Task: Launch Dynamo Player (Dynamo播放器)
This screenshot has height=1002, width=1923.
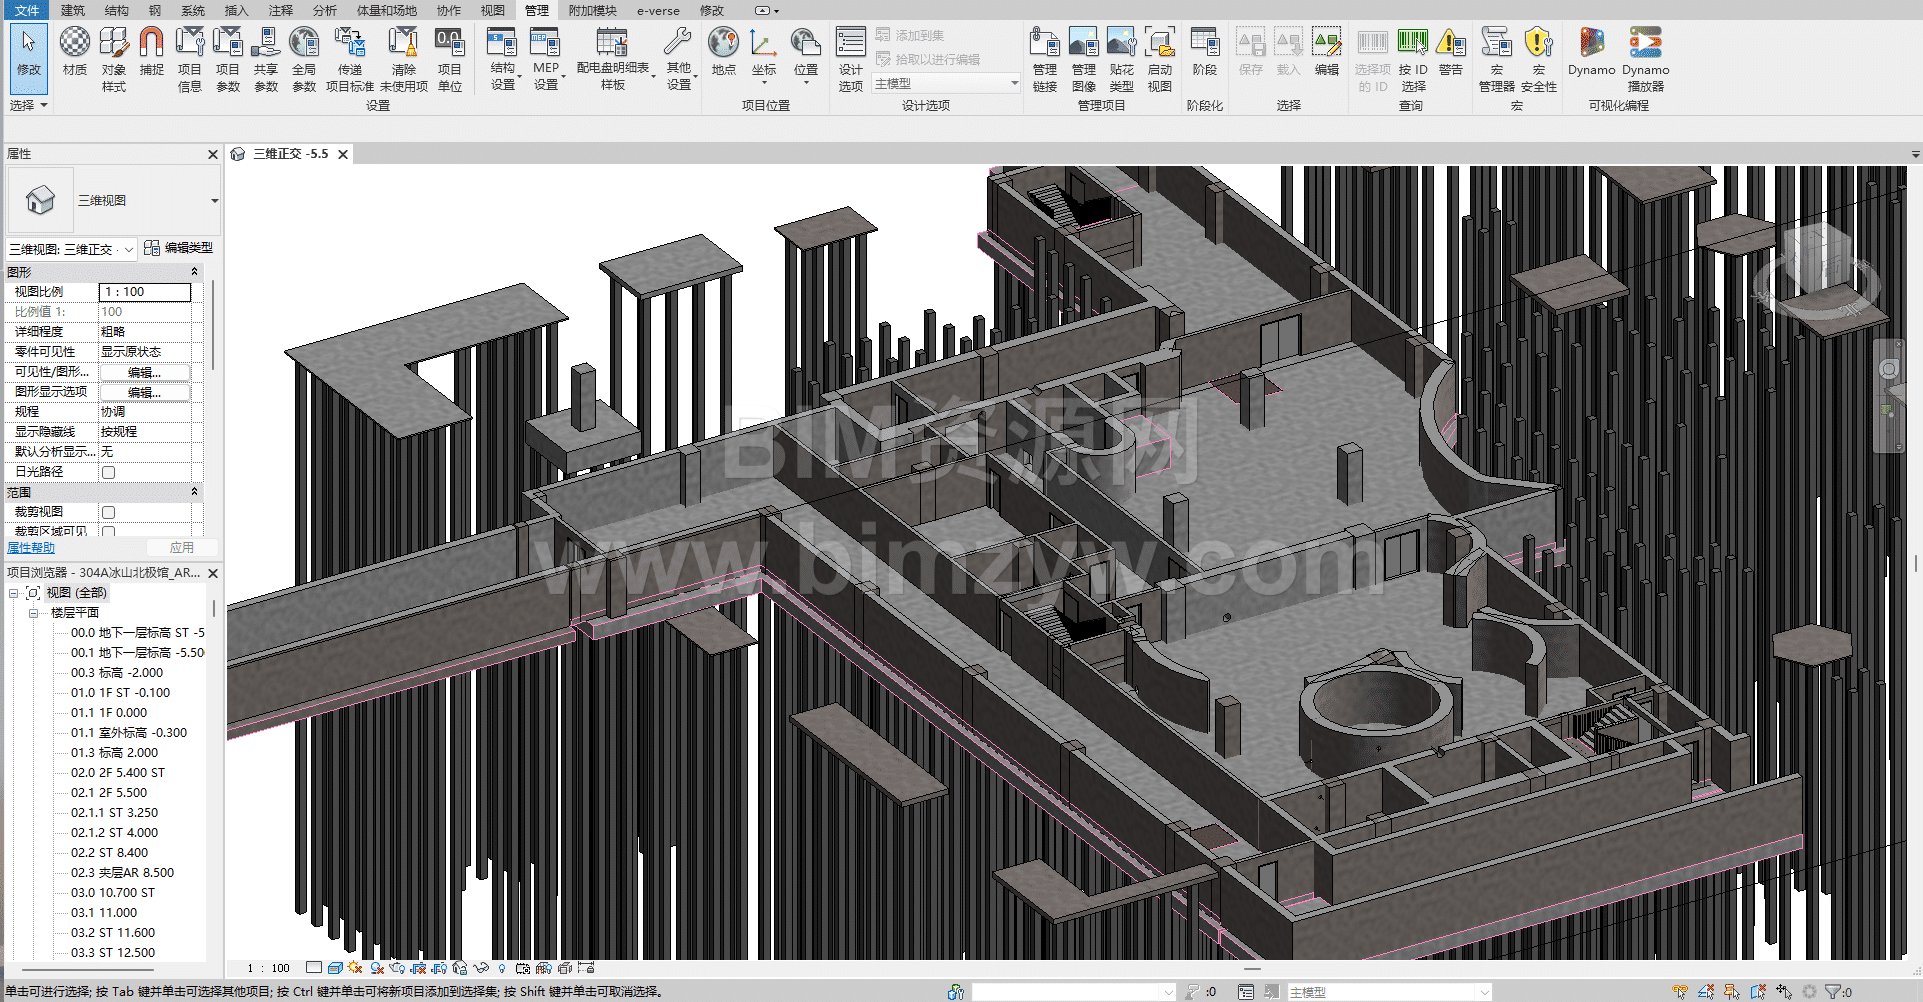Action: [1646, 60]
